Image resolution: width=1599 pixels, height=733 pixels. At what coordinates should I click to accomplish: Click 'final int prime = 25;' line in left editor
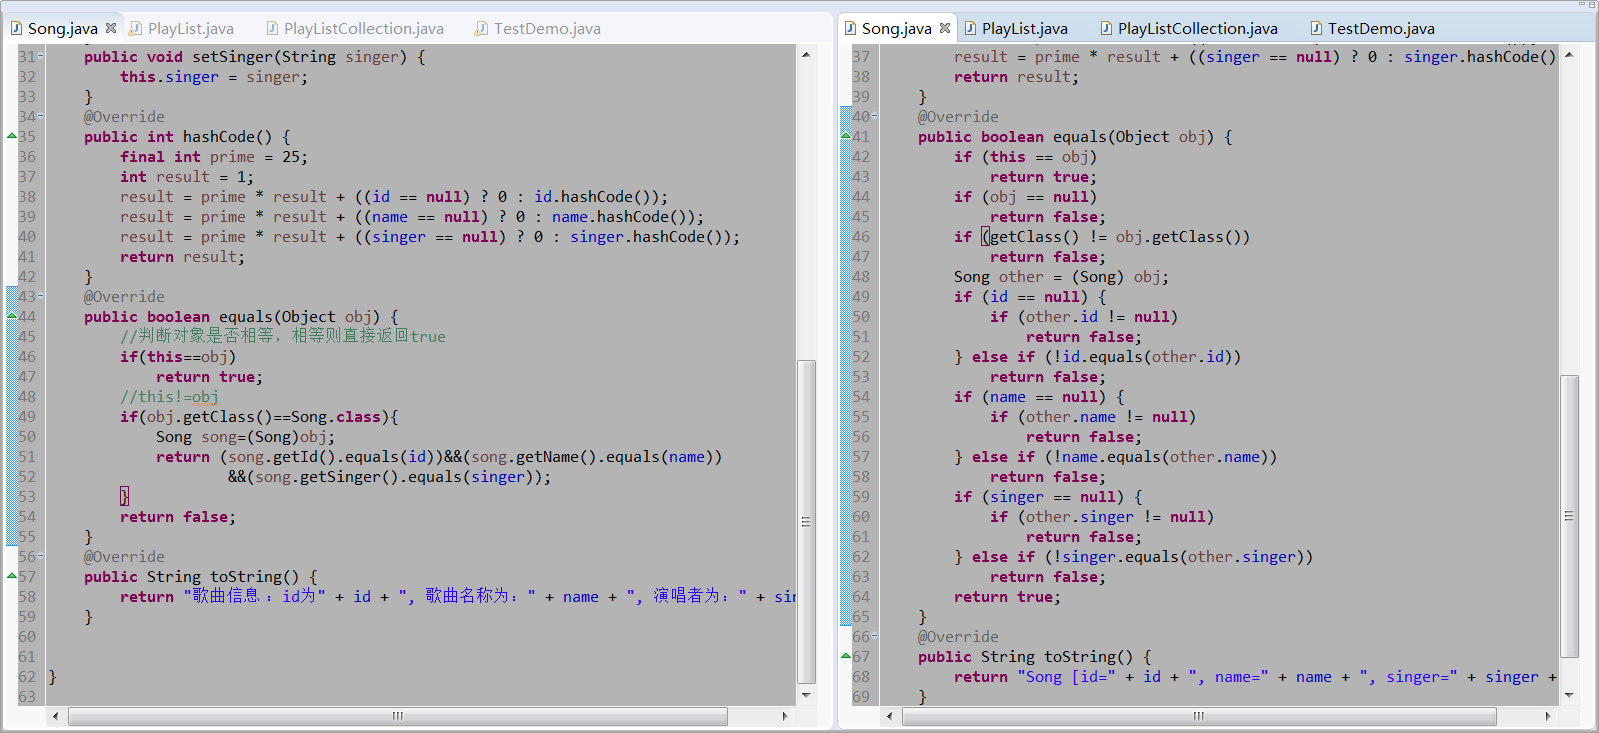pos(214,157)
